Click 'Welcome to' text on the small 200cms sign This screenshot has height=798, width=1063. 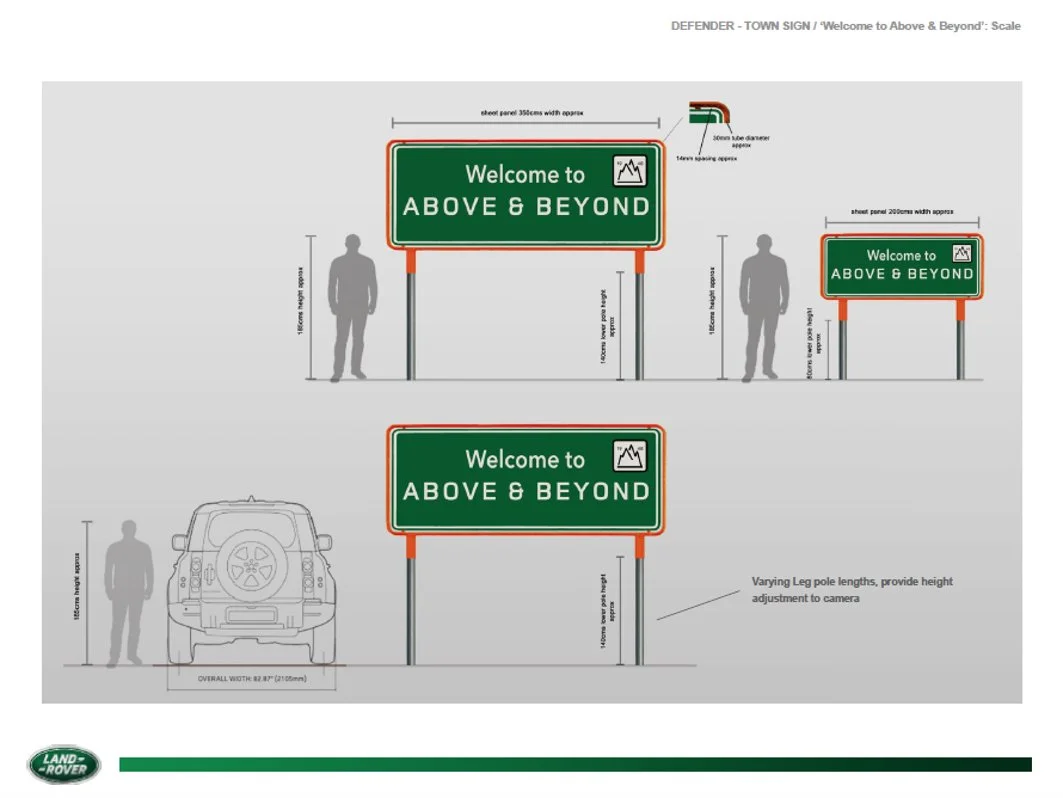tap(901, 256)
